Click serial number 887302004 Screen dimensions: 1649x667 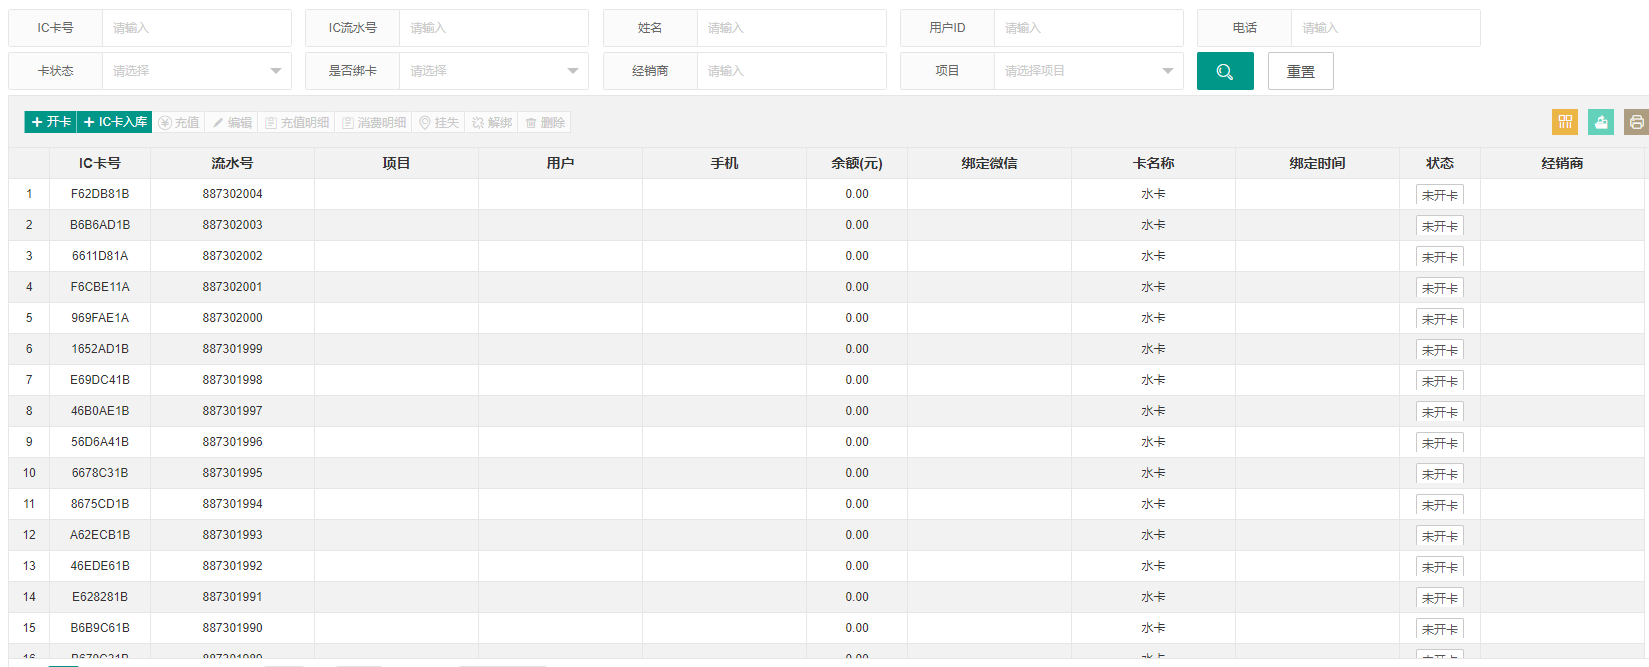pos(232,194)
